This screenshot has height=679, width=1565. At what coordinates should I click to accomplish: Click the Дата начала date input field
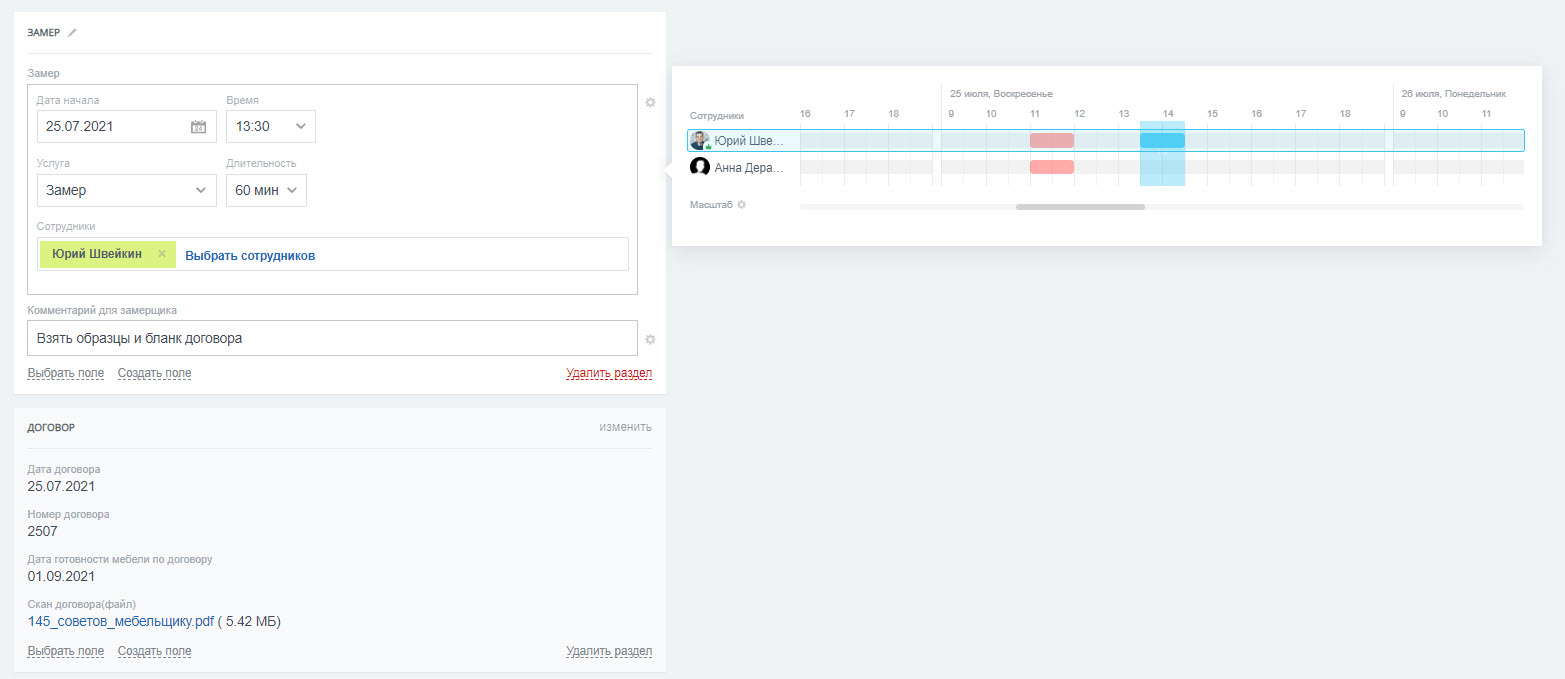point(127,126)
